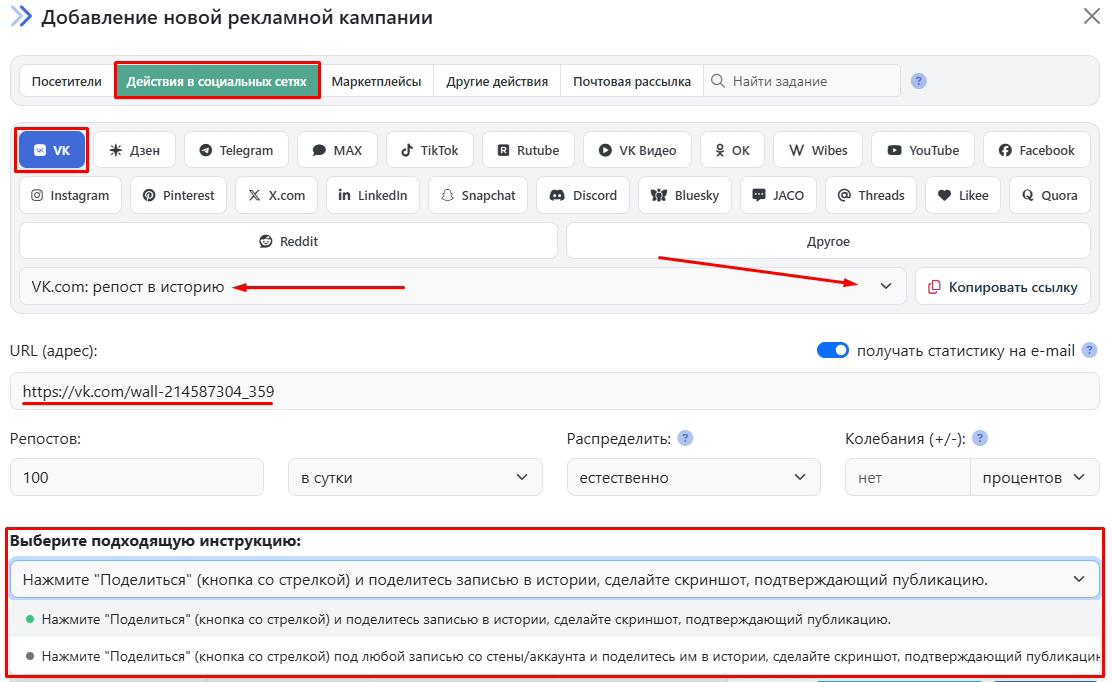Select the YouTube platform button

coord(922,150)
